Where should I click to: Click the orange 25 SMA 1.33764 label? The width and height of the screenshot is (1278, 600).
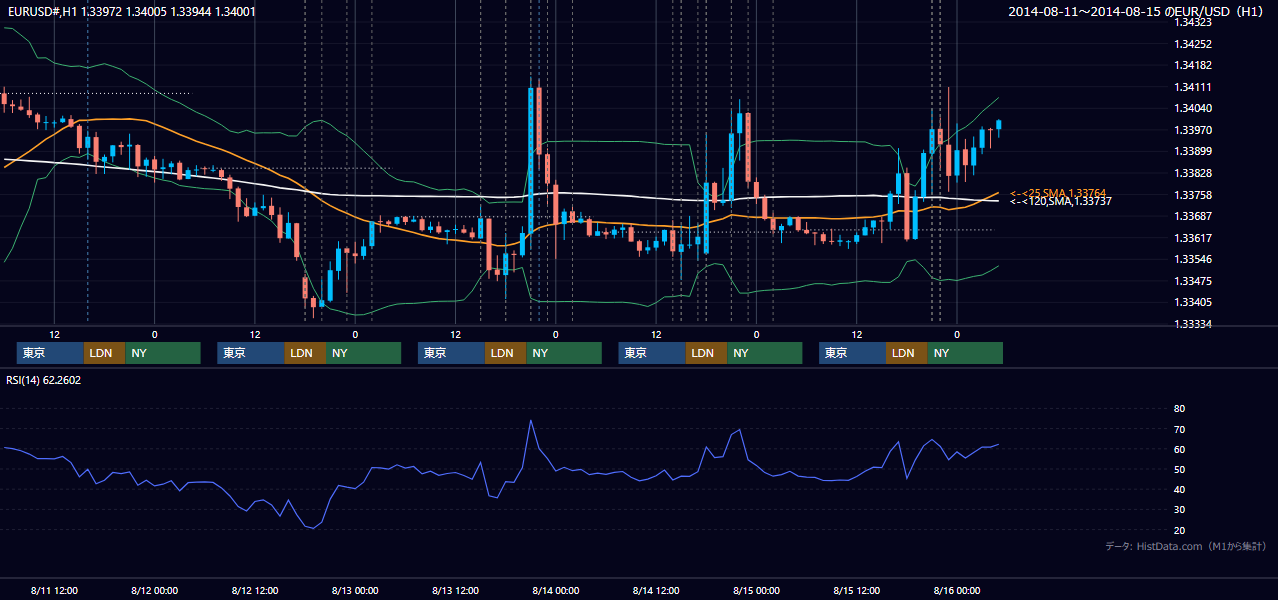(1058, 193)
